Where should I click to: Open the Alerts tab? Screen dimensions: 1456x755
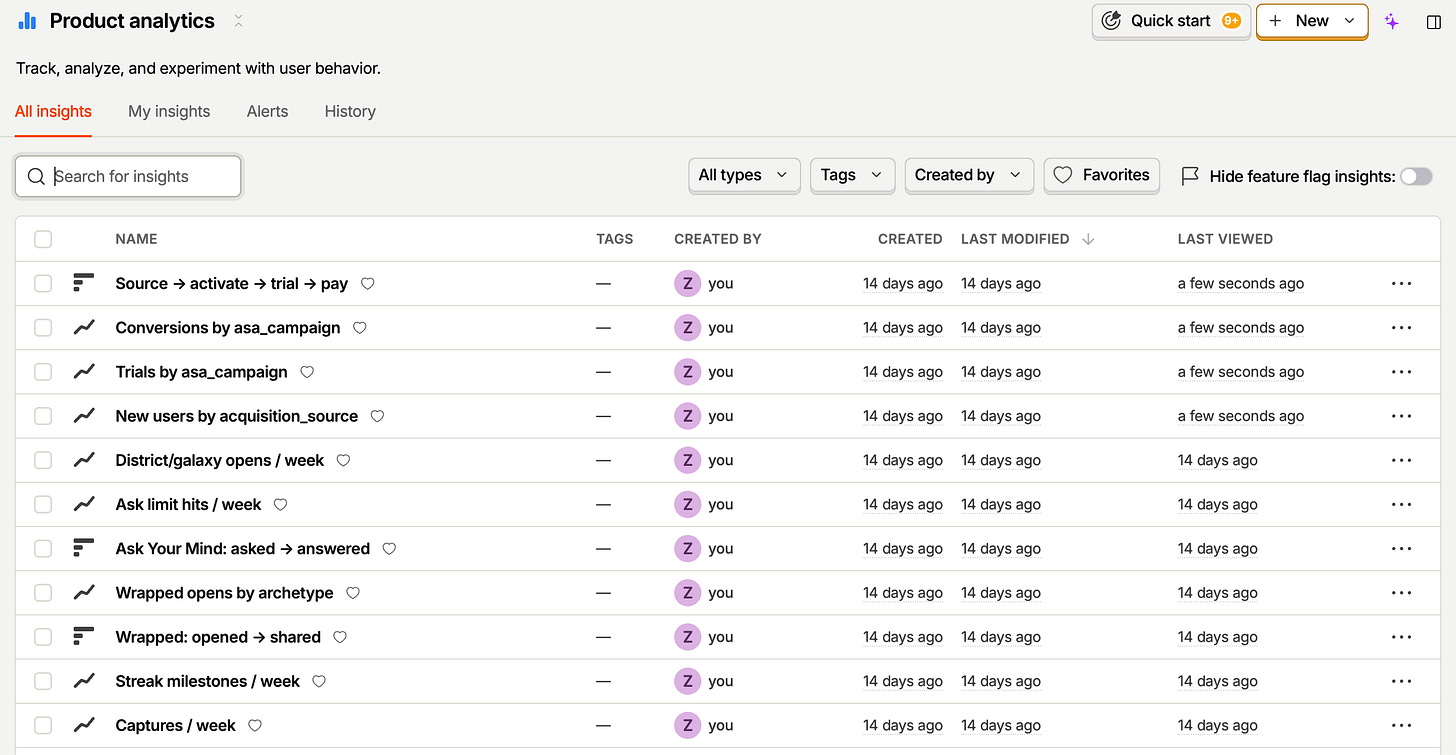(x=267, y=111)
